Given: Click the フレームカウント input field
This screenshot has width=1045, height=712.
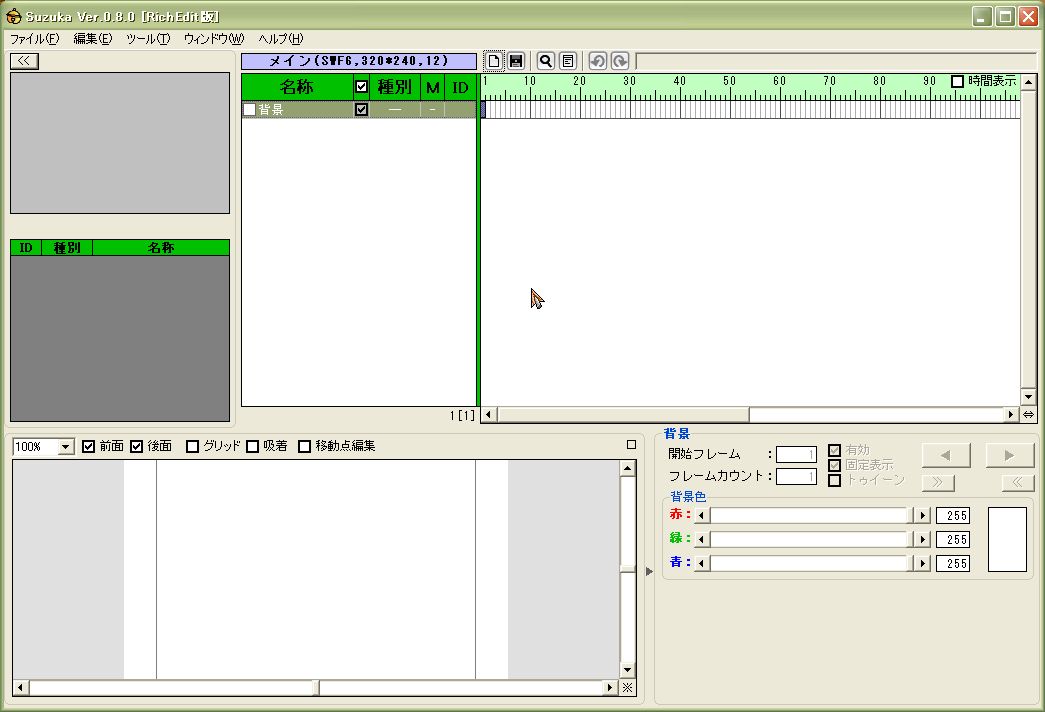Looking at the screenshot, I should [796, 477].
